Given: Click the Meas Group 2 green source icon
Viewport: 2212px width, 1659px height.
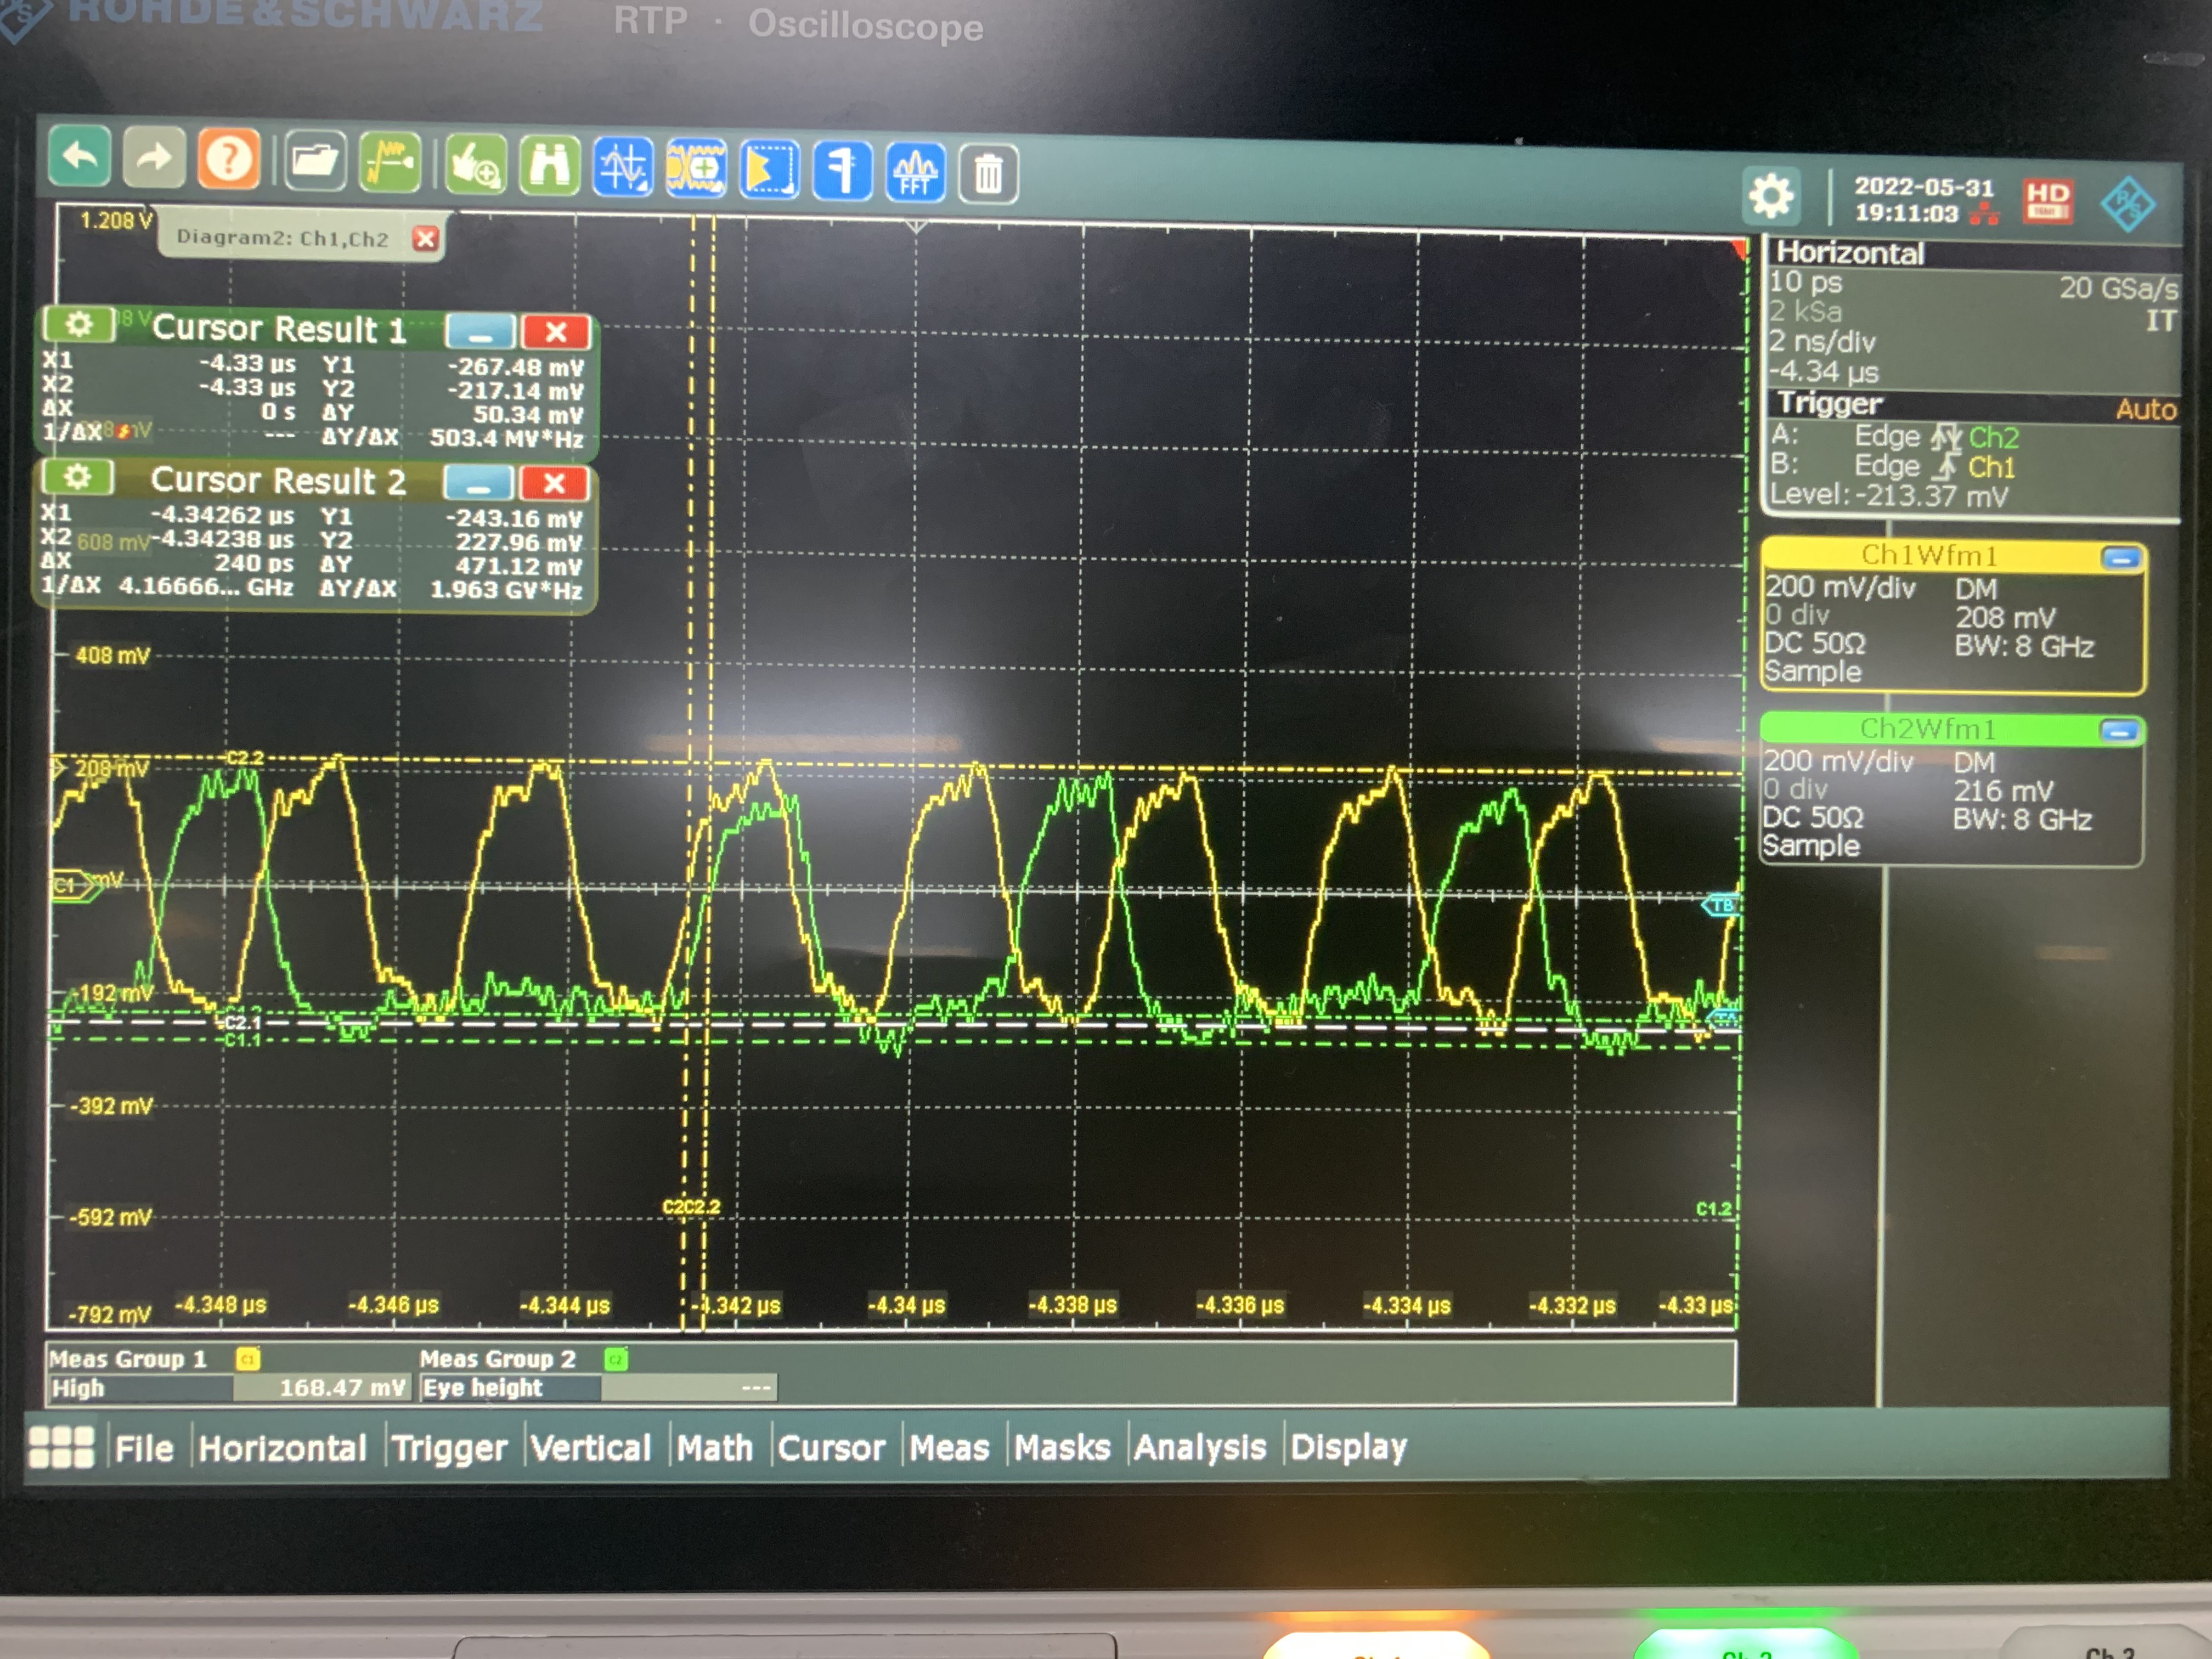Looking at the screenshot, I should click(x=616, y=1358).
